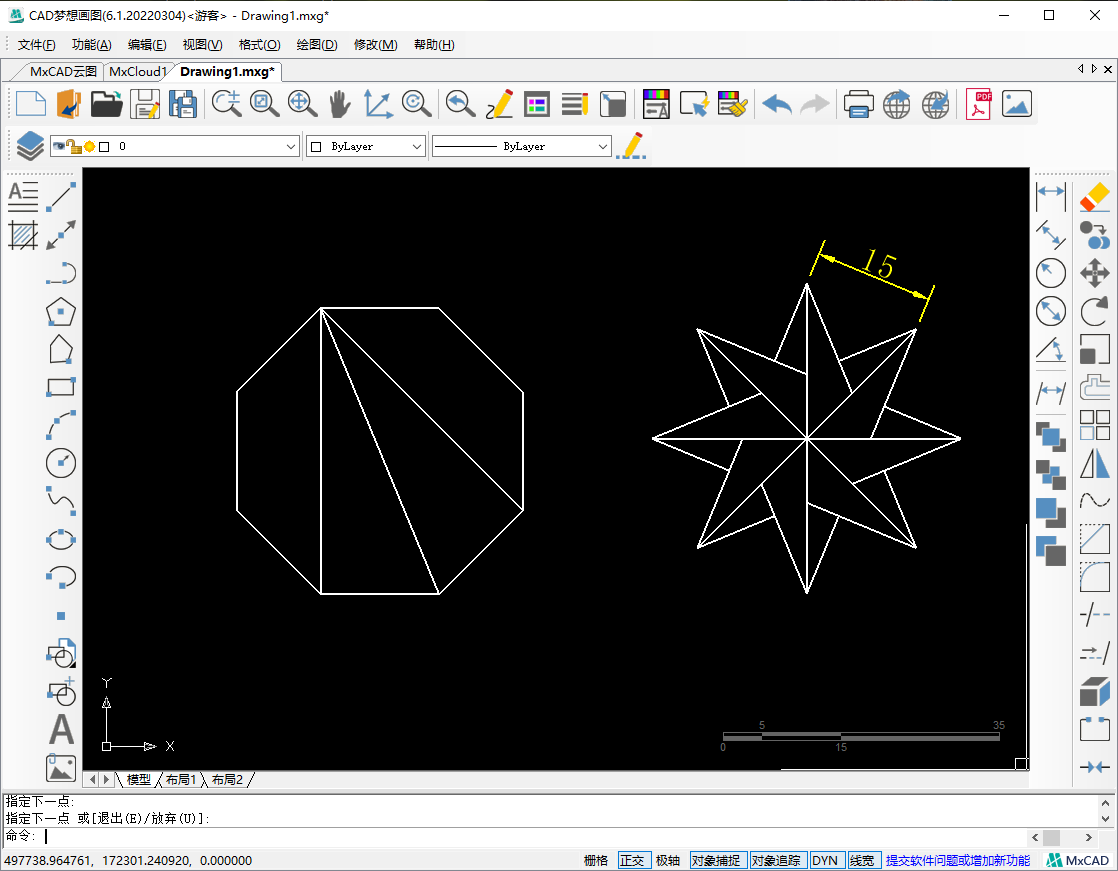Open the Layer manager icon
The width and height of the screenshot is (1118, 871).
(30, 146)
